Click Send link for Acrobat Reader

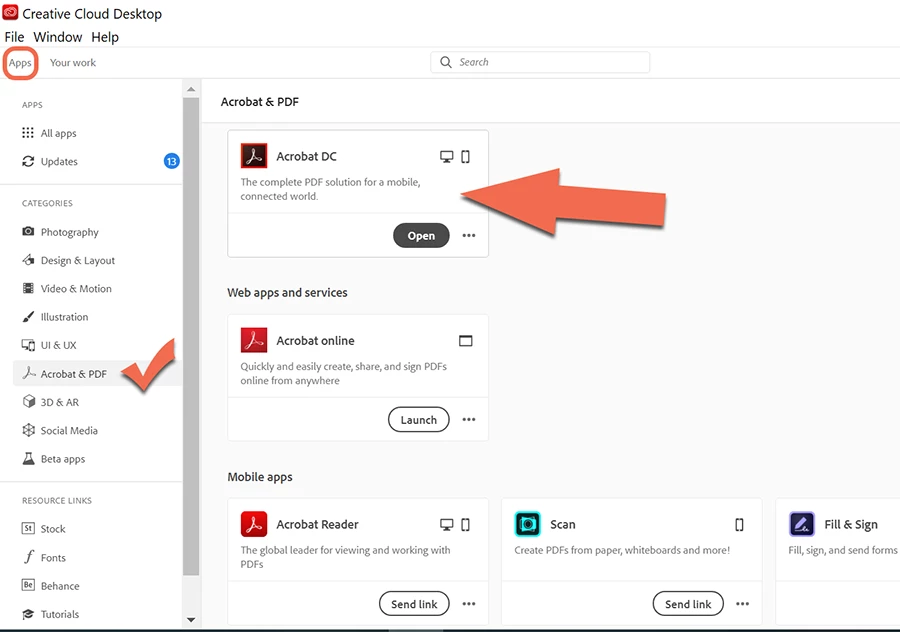pyautogui.click(x=414, y=604)
